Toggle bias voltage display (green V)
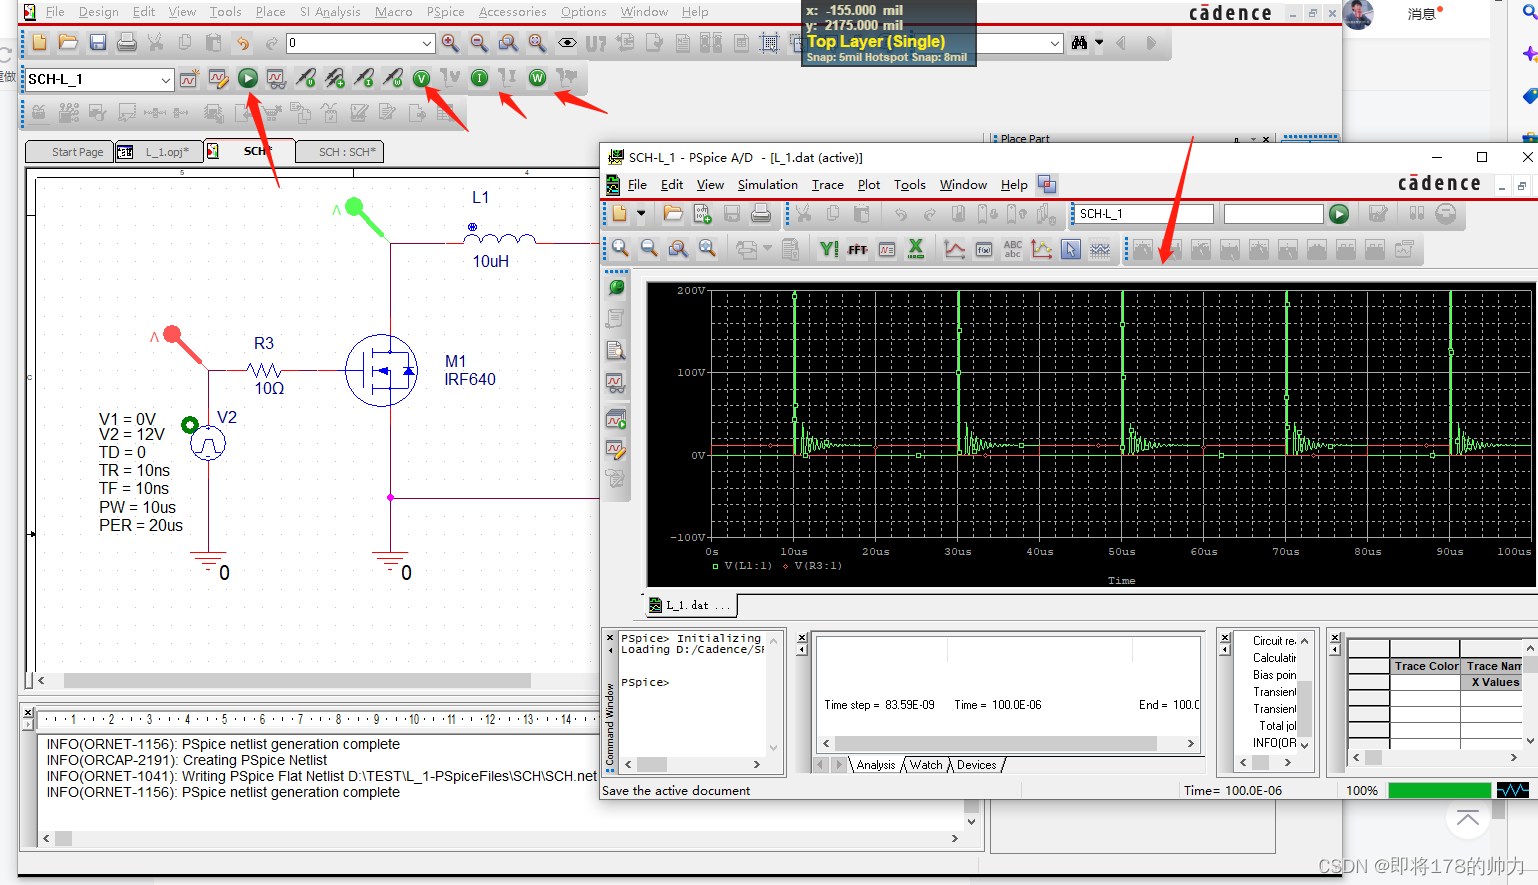 pyautogui.click(x=422, y=78)
